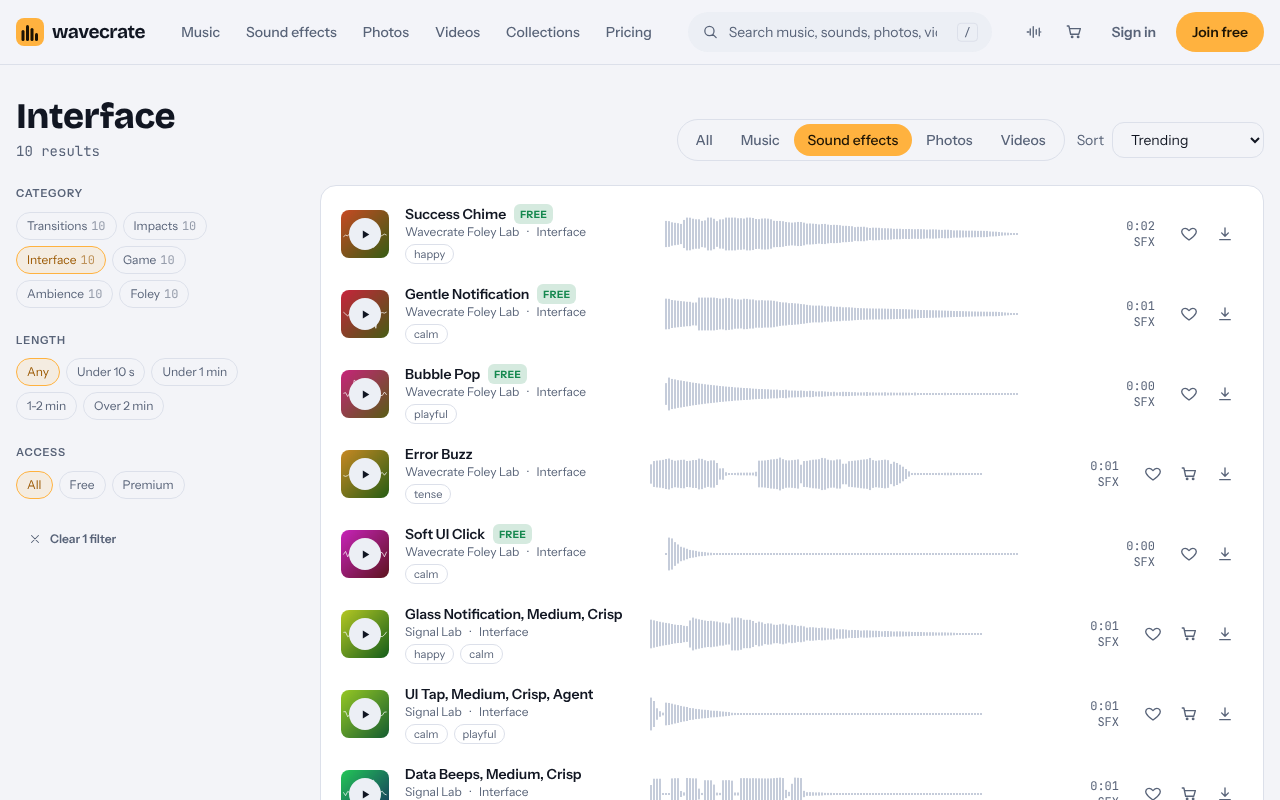Open the shopping cart in header
The width and height of the screenshot is (1280, 800).
1074,32
